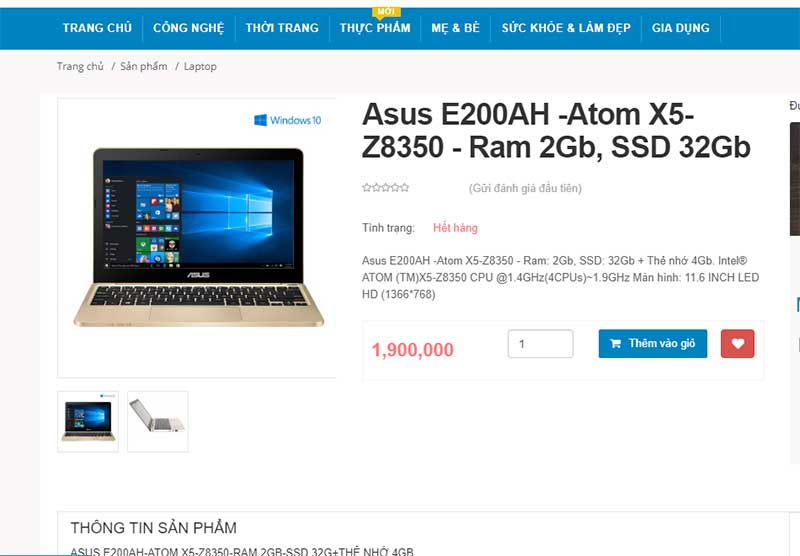Click the red heart wishlist icon
The width and height of the screenshot is (800, 556).
[737, 343]
